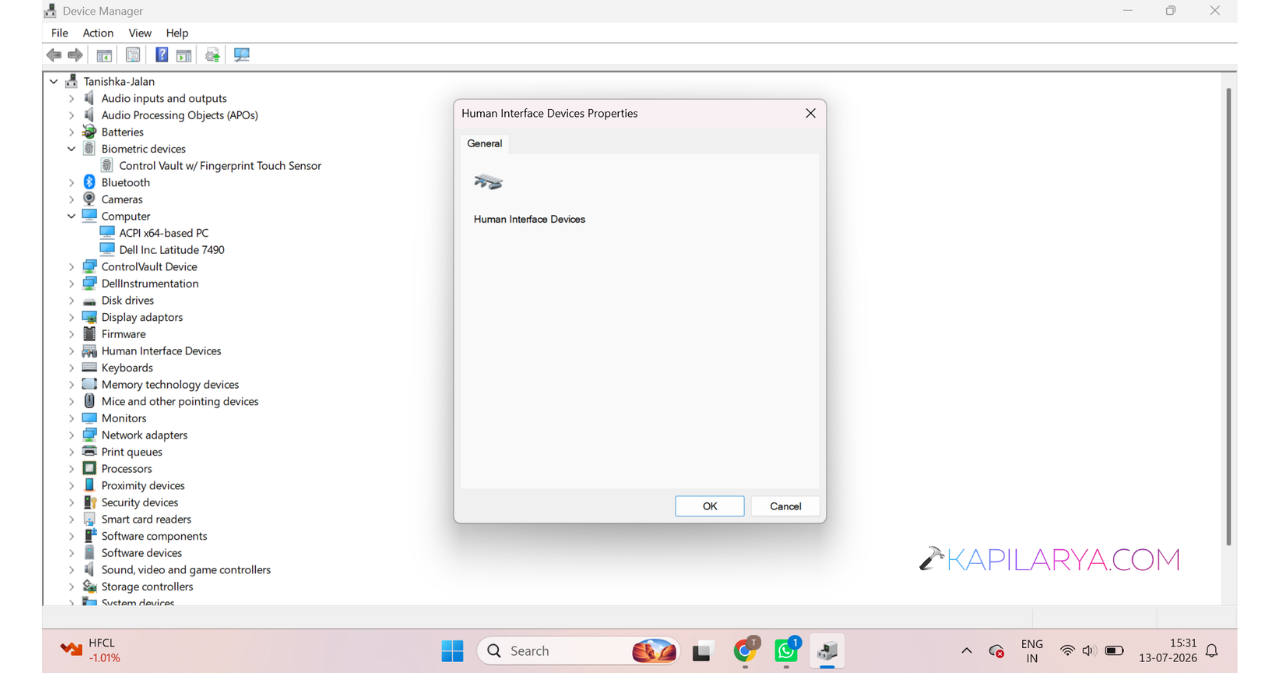
Task: Click Show/Hide Action Pane toolbar icon
Action: point(184,55)
